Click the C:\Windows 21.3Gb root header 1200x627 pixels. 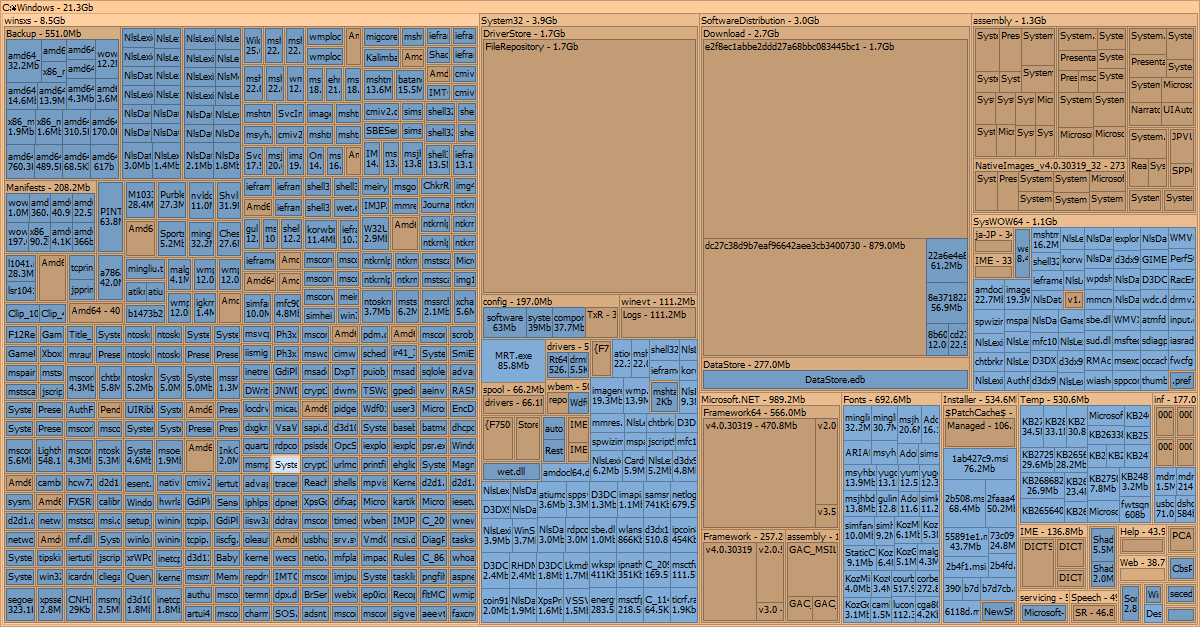(x=50, y=7)
